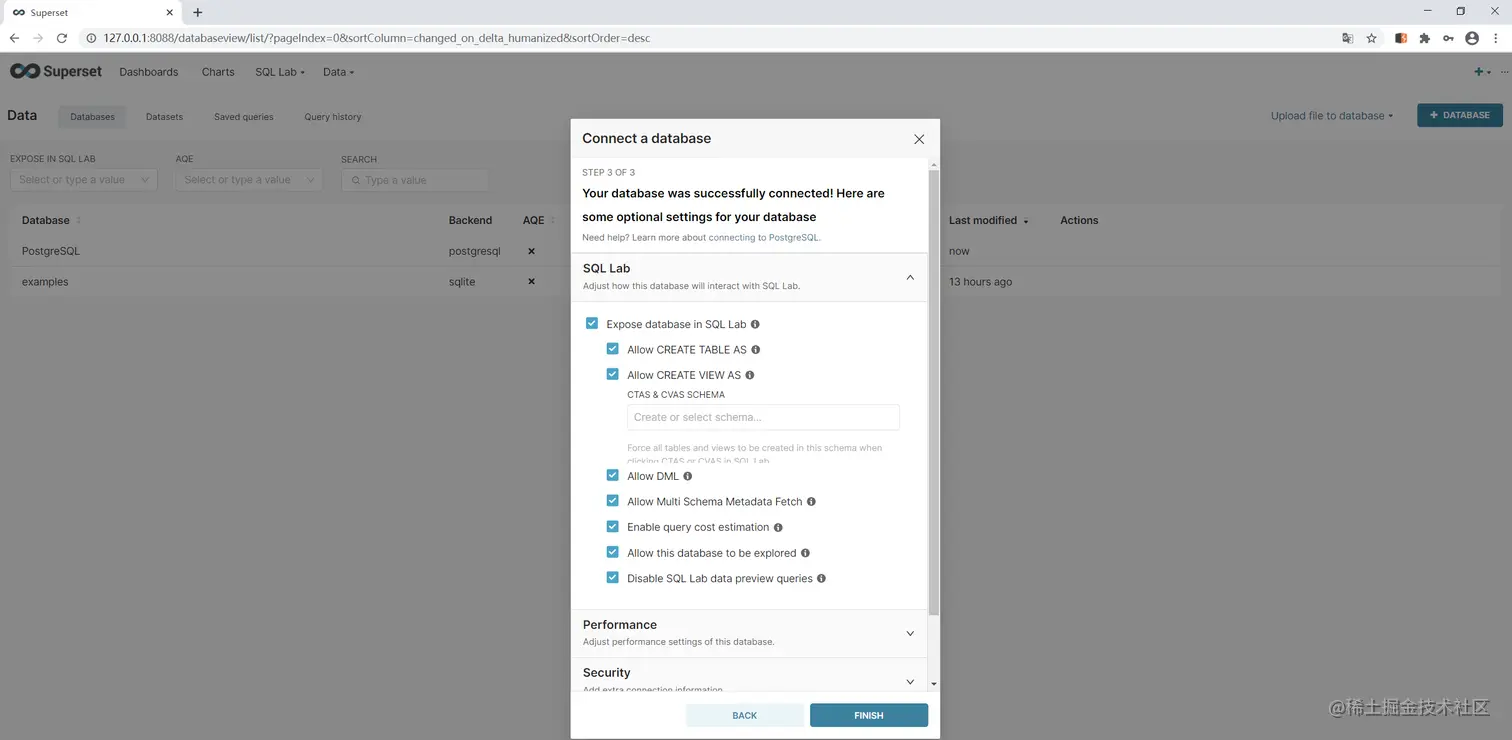Viewport: 1512px width, 740px height.
Task: Click examples database name in table
Action: [45, 282]
